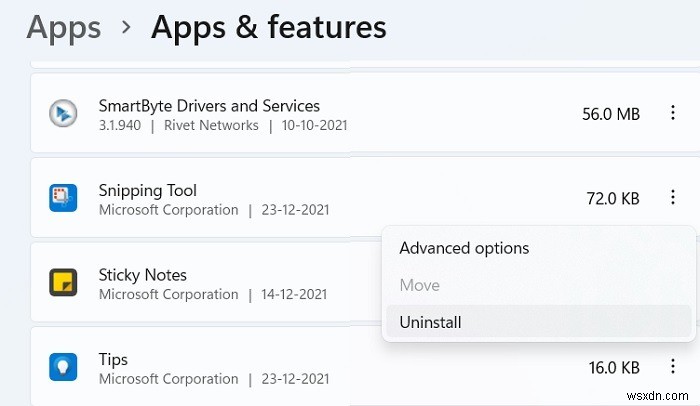Click the 56.0 MB size value
Viewport: 700px width, 406px height.
click(611, 114)
